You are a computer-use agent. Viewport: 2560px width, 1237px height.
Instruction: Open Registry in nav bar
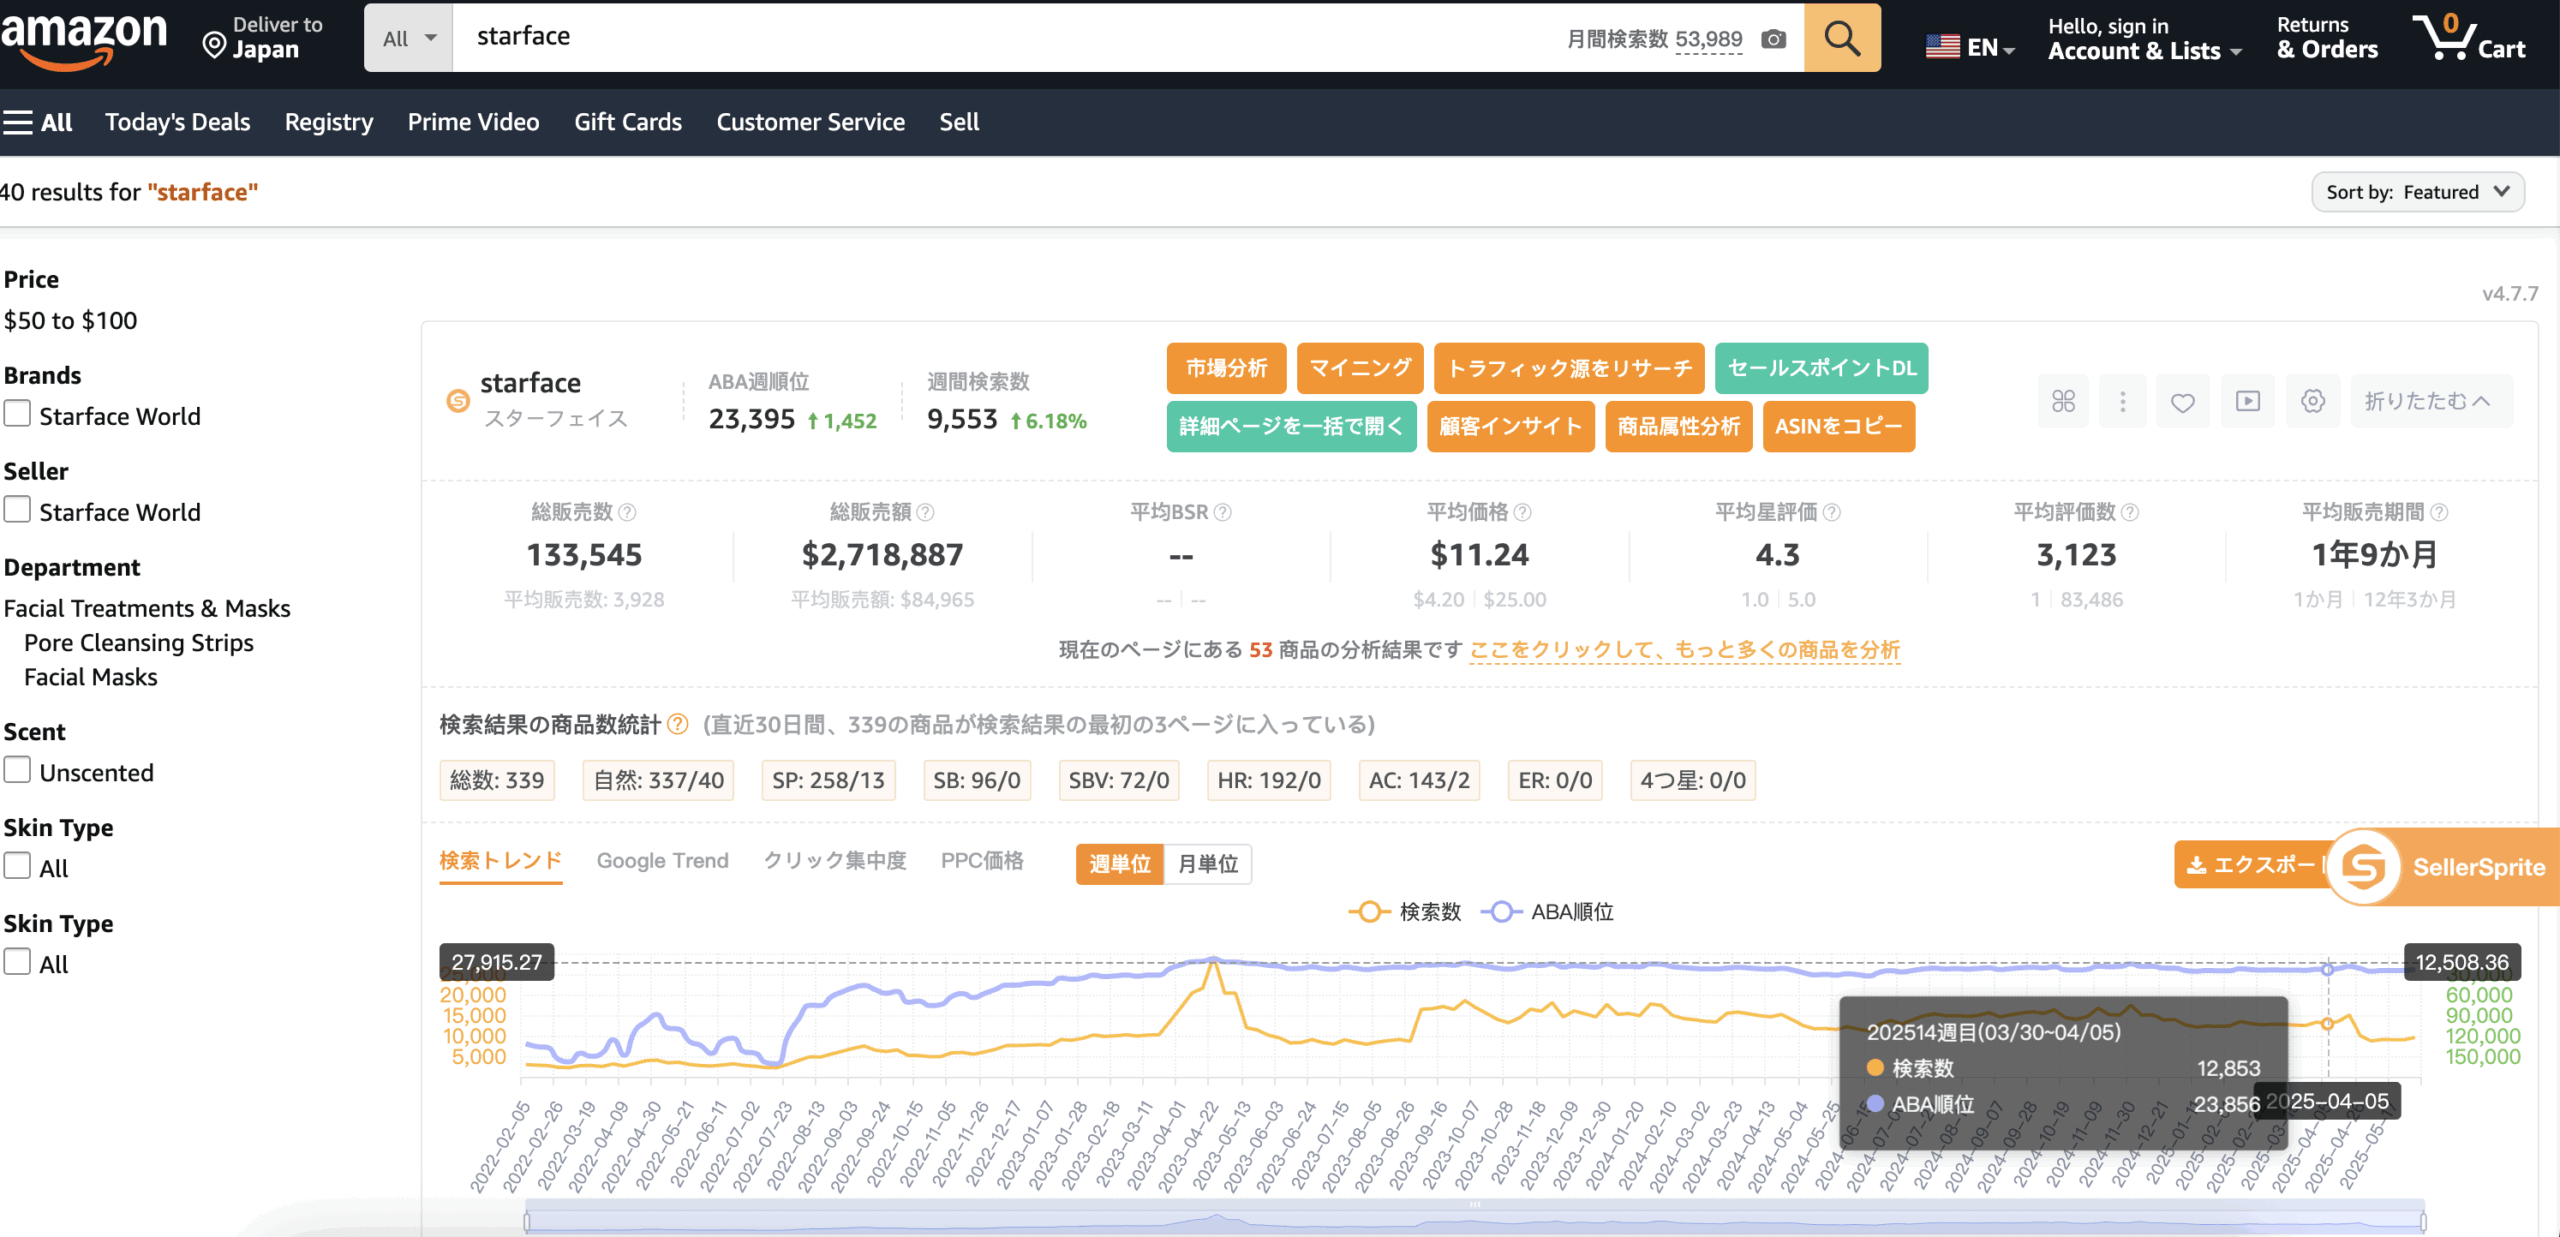(x=329, y=122)
